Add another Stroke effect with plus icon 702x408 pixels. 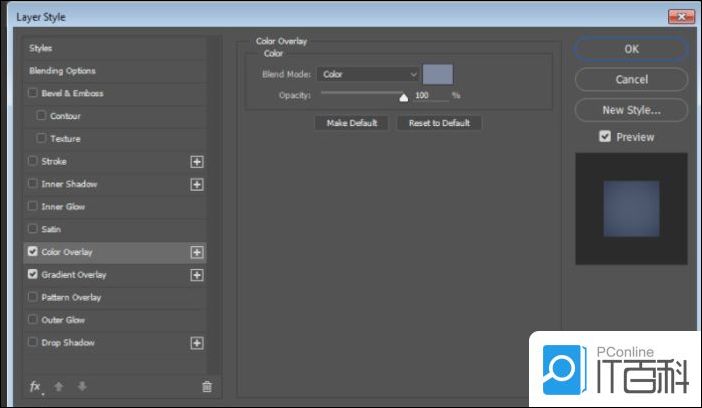click(197, 162)
